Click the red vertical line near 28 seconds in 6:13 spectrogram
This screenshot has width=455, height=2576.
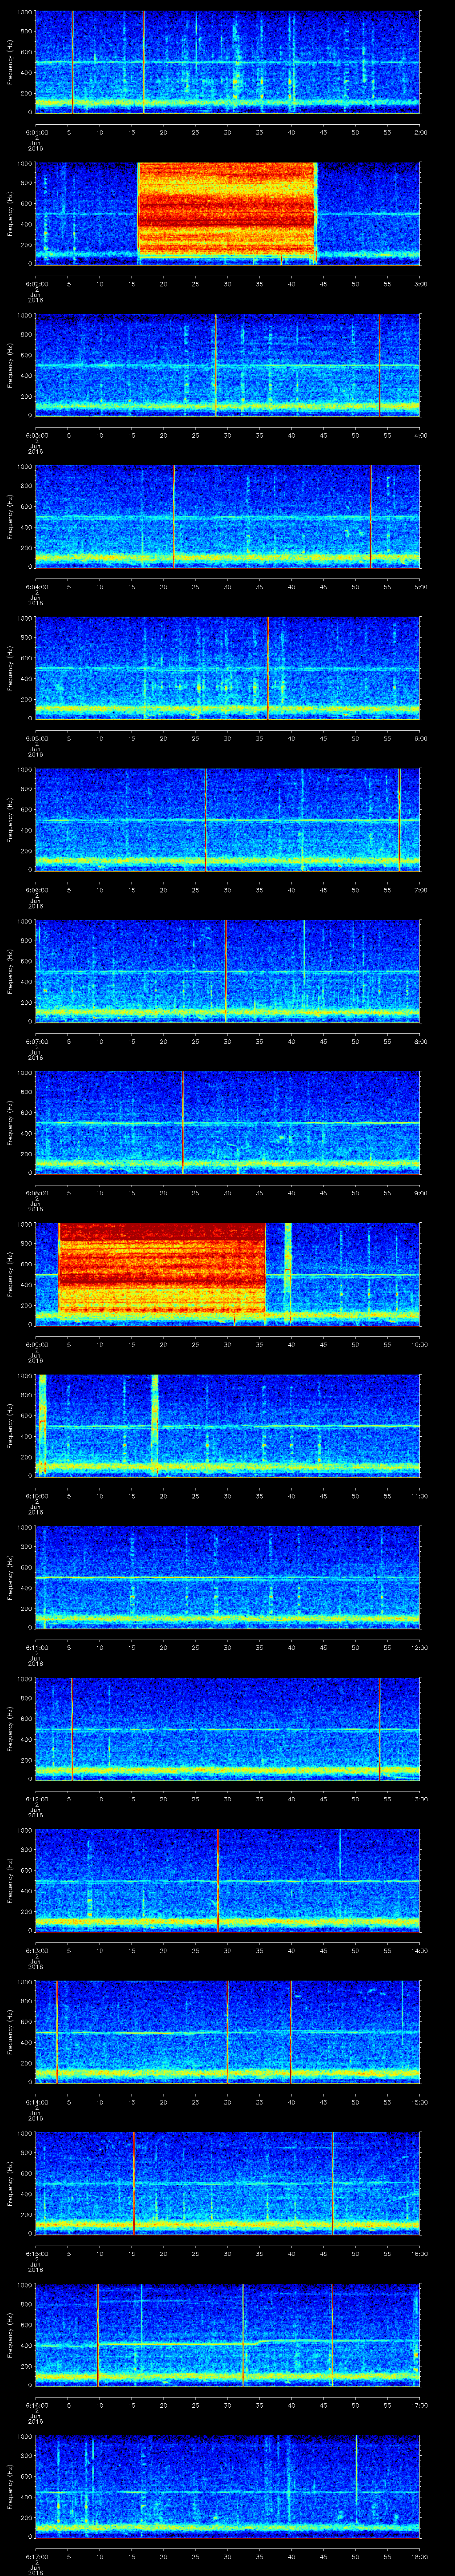click(218, 1880)
